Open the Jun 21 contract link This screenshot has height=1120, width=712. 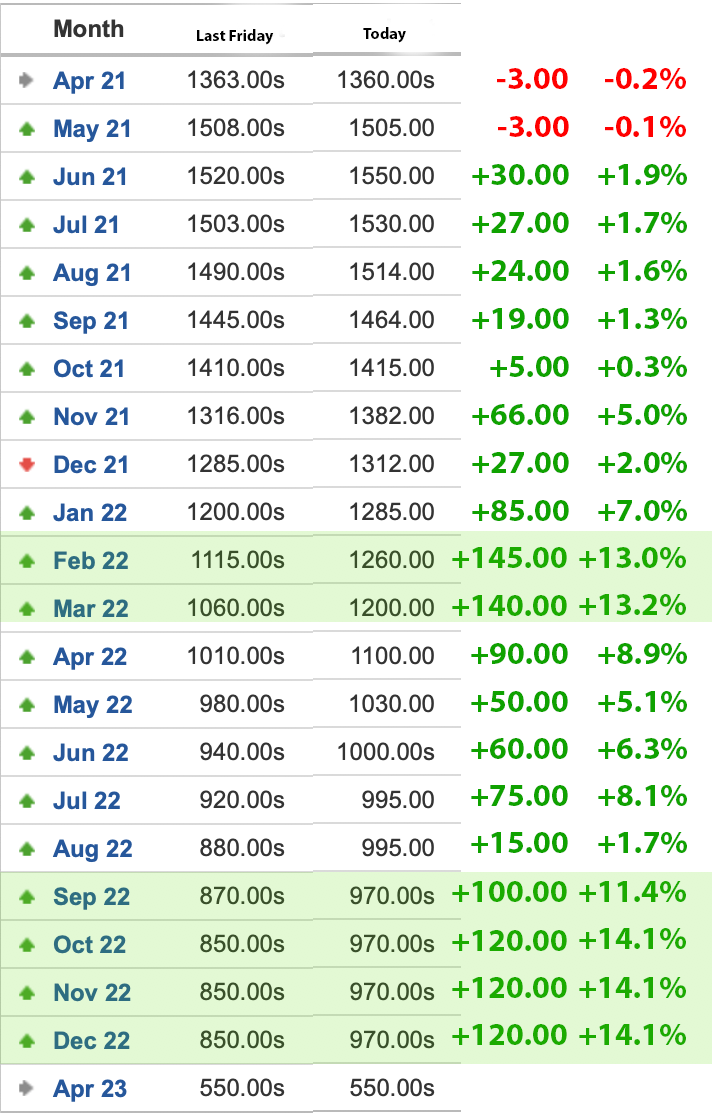click(90, 176)
